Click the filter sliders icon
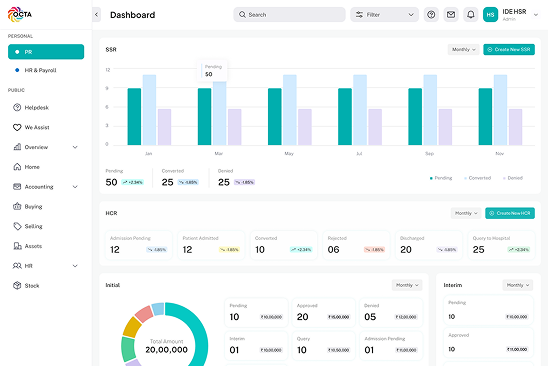The height and width of the screenshot is (366, 548). (359, 15)
